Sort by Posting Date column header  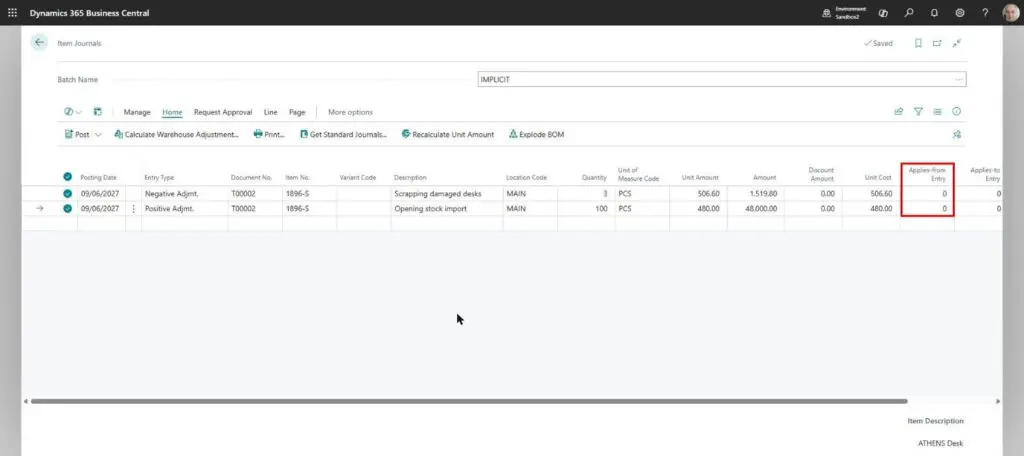tap(98, 178)
